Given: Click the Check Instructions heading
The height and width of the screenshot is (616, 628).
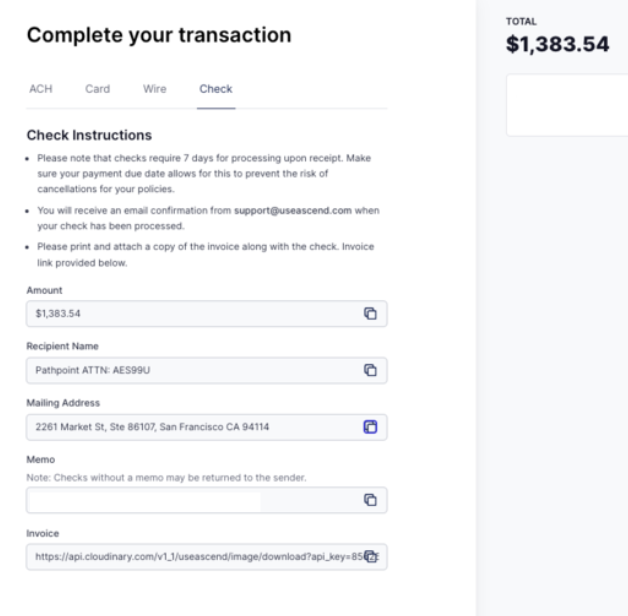Looking at the screenshot, I should coord(87,133).
